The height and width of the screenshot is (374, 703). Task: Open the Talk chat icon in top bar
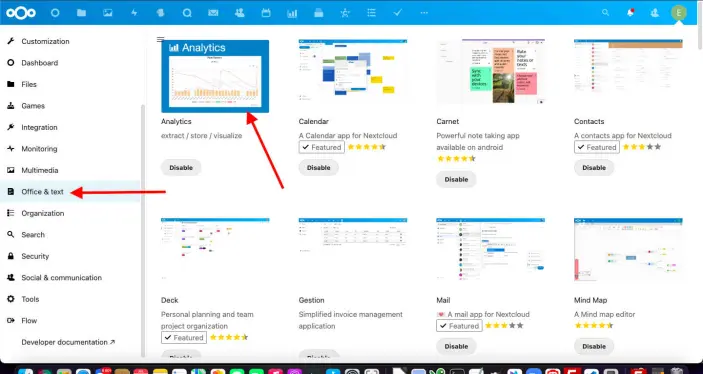pos(187,13)
